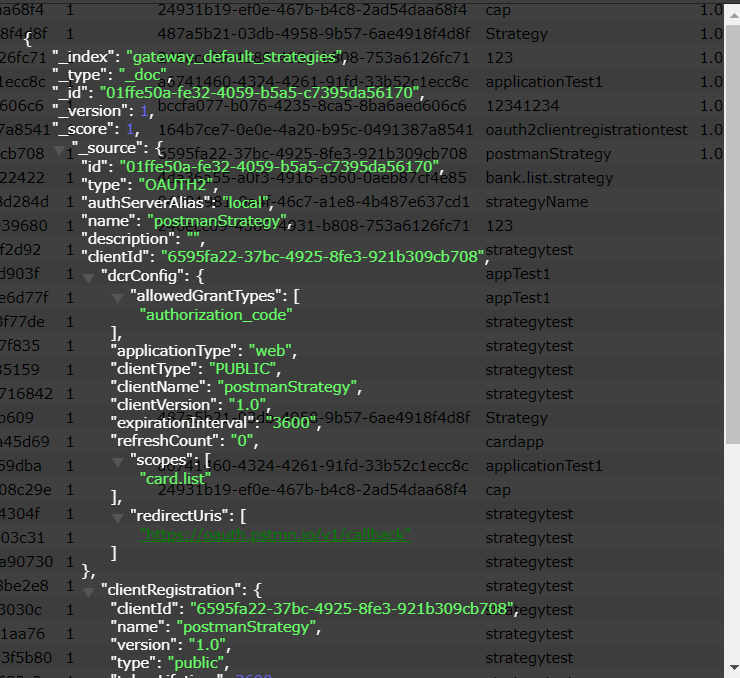Click the "oauth2clientregistrationtest" table cell
The width and height of the screenshot is (740, 678).
(586, 130)
